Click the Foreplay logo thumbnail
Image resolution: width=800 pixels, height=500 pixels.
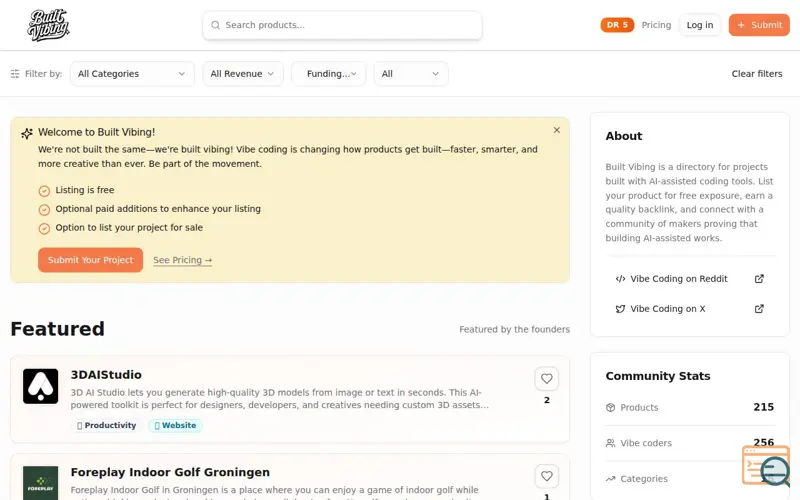[40, 483]
